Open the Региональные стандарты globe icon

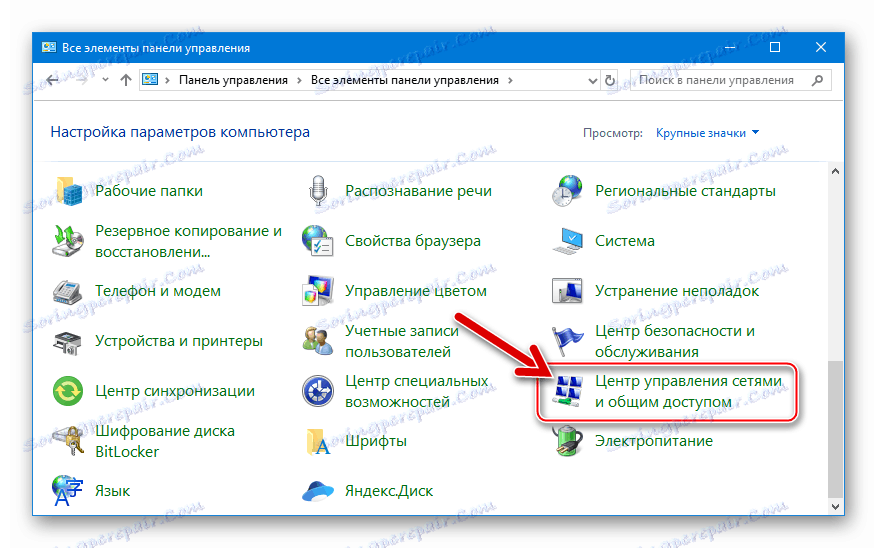coord(567,191)
